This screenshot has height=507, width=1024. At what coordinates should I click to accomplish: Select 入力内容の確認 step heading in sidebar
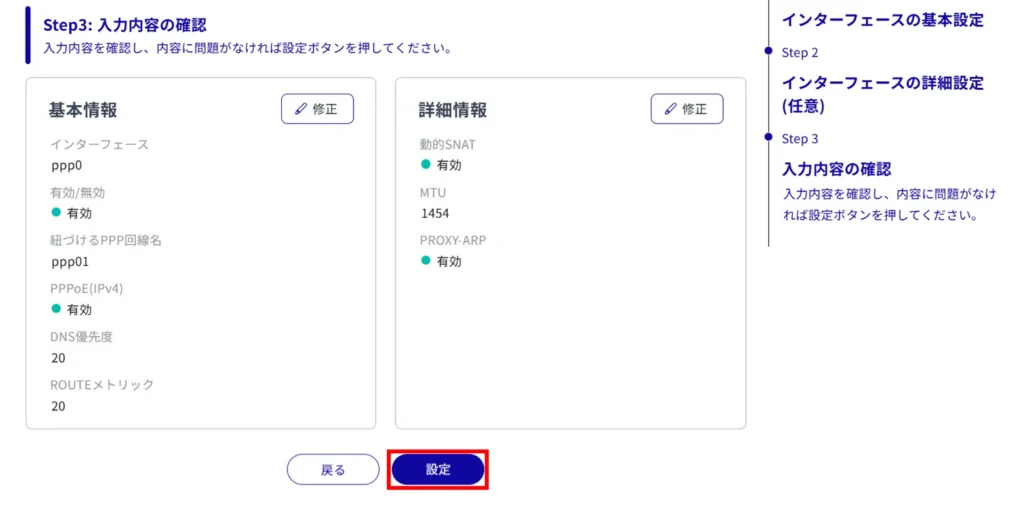click(836, 169)
